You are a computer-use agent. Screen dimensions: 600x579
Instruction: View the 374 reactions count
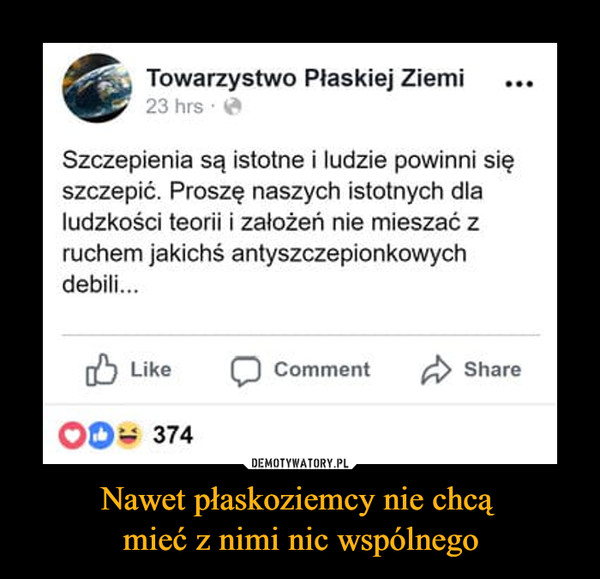coord(173,435)
